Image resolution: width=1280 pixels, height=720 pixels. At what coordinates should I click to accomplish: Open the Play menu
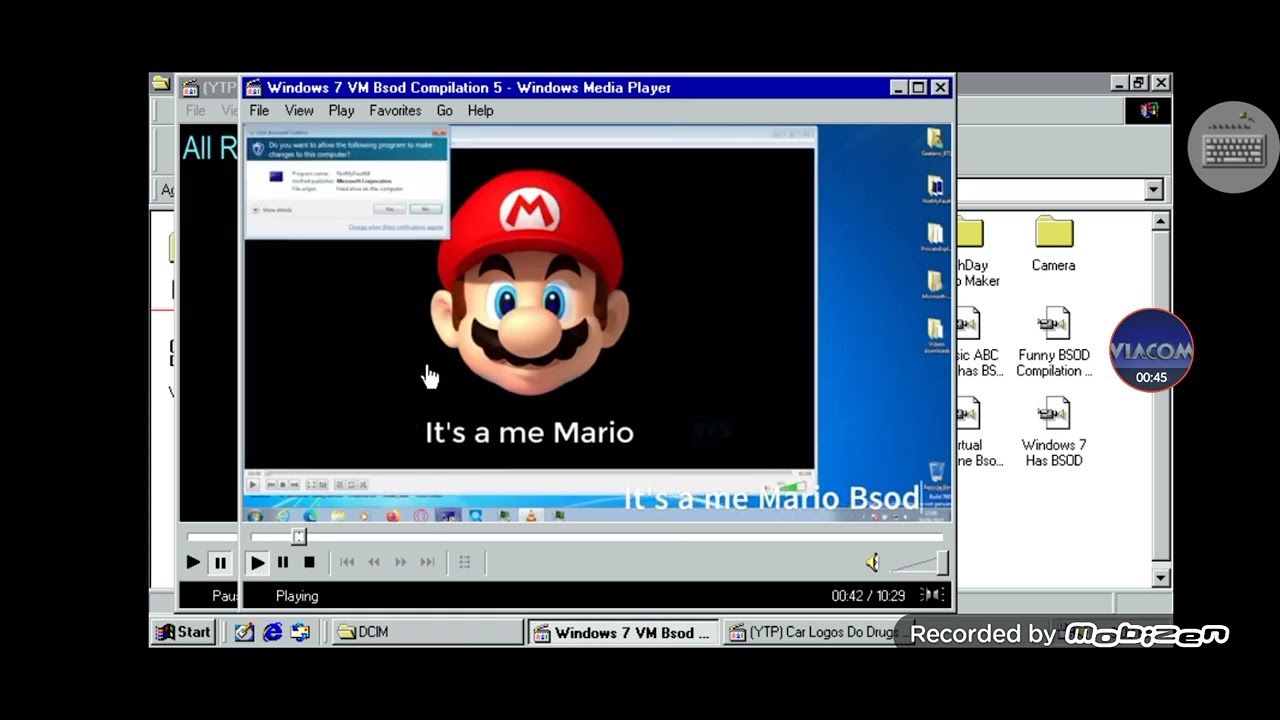341,111
